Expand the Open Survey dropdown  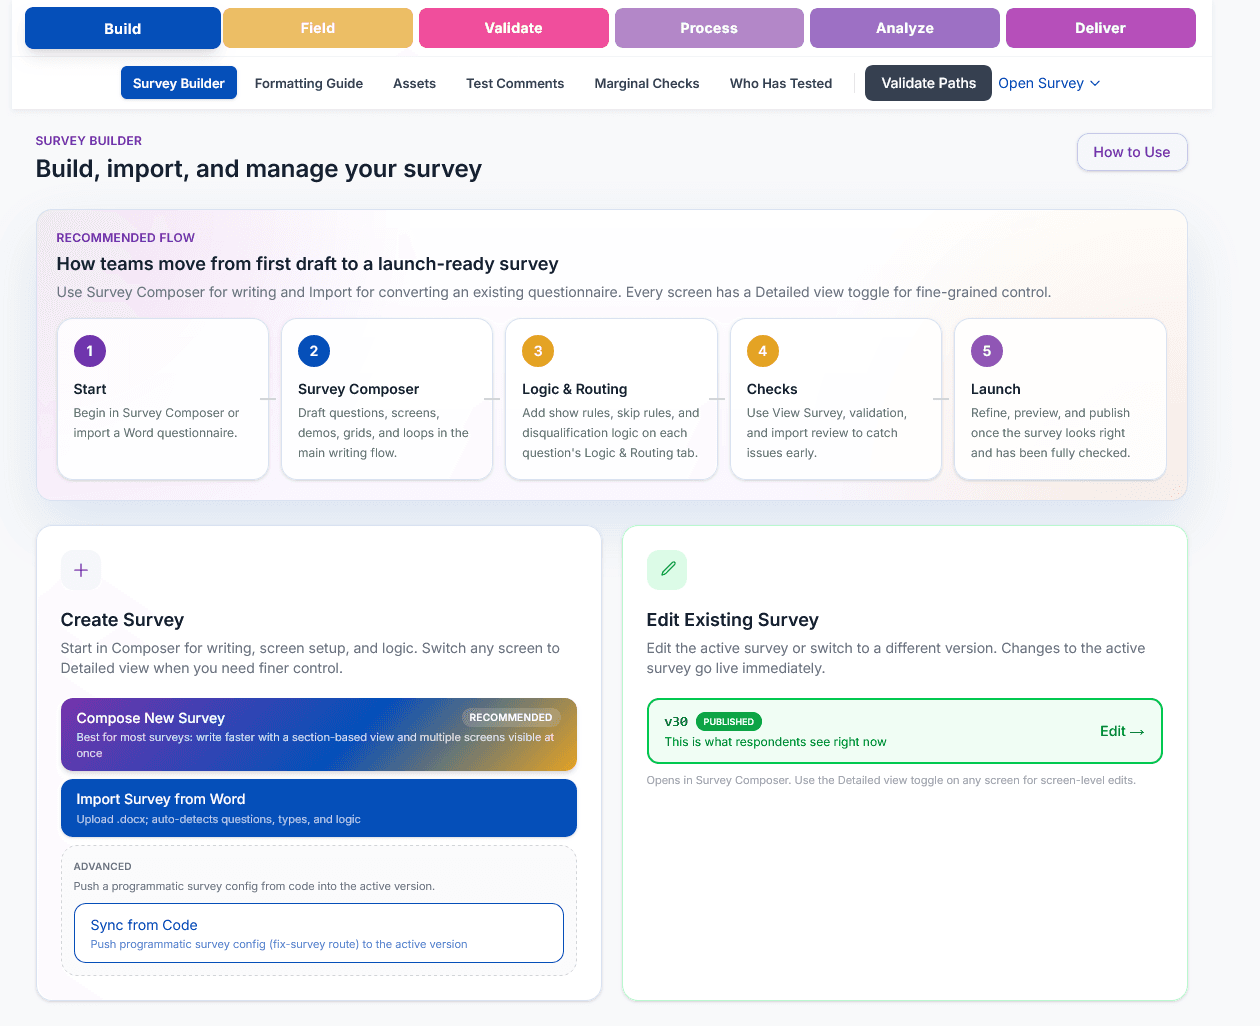click(x=1049, y=83)
